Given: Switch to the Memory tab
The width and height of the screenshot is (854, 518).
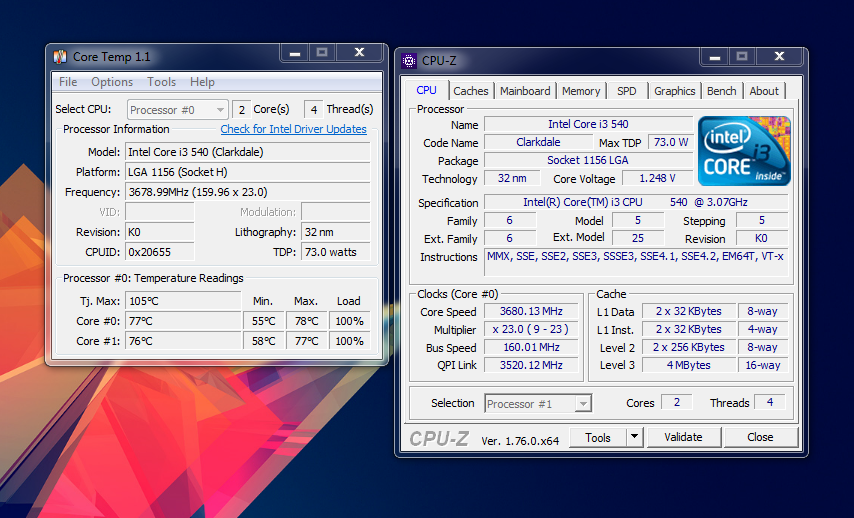Looking at the screenshot, I should pyautogui.click(x=581, y=91).
